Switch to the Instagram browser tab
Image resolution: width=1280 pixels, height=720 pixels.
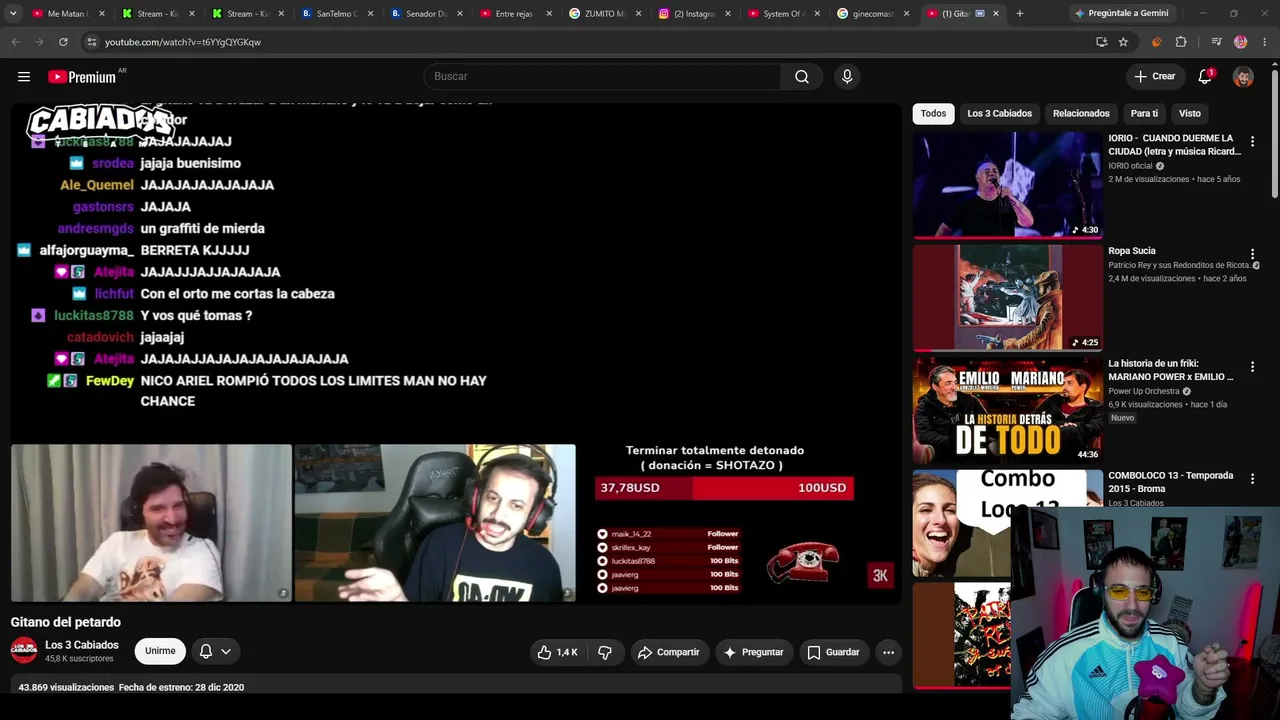[x=692, y=14]
